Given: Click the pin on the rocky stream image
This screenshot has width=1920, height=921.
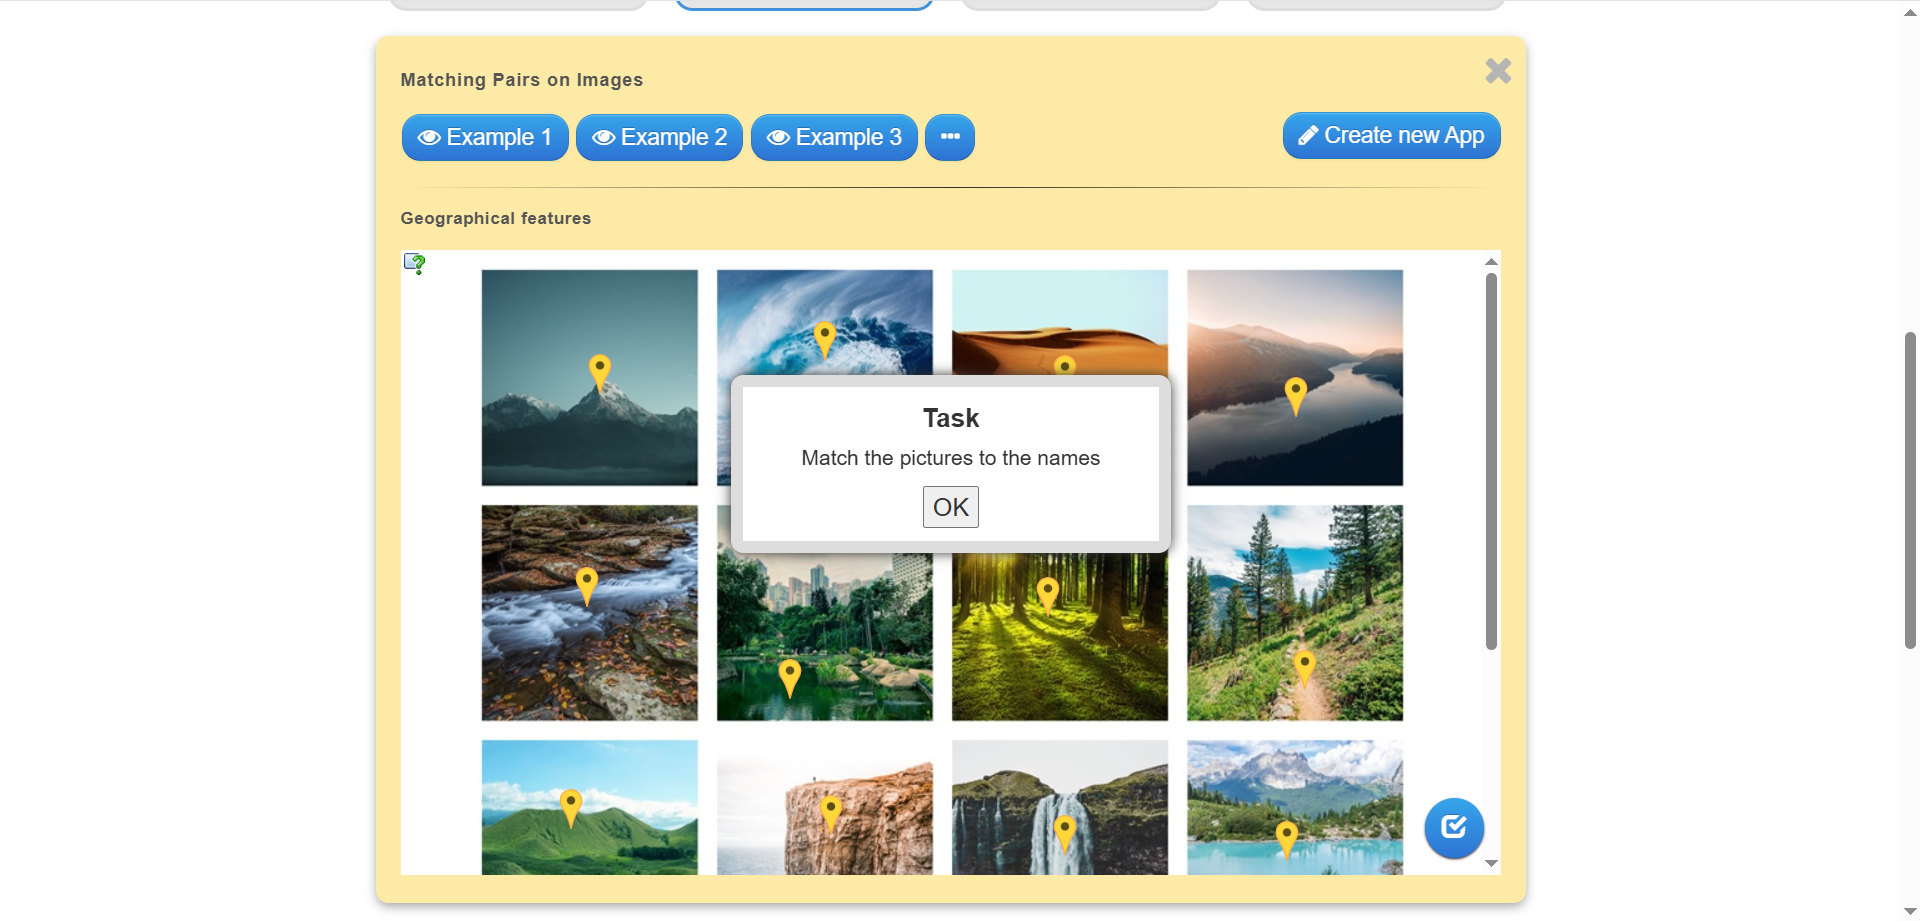Looking at the screenshot, I should pos(587,585).
